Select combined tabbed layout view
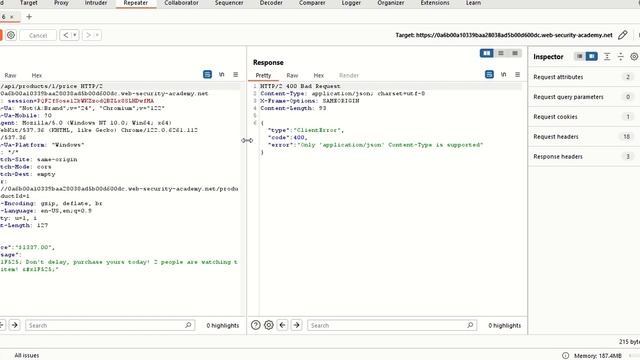Screen dimensions: 640x360 point(515,53)
